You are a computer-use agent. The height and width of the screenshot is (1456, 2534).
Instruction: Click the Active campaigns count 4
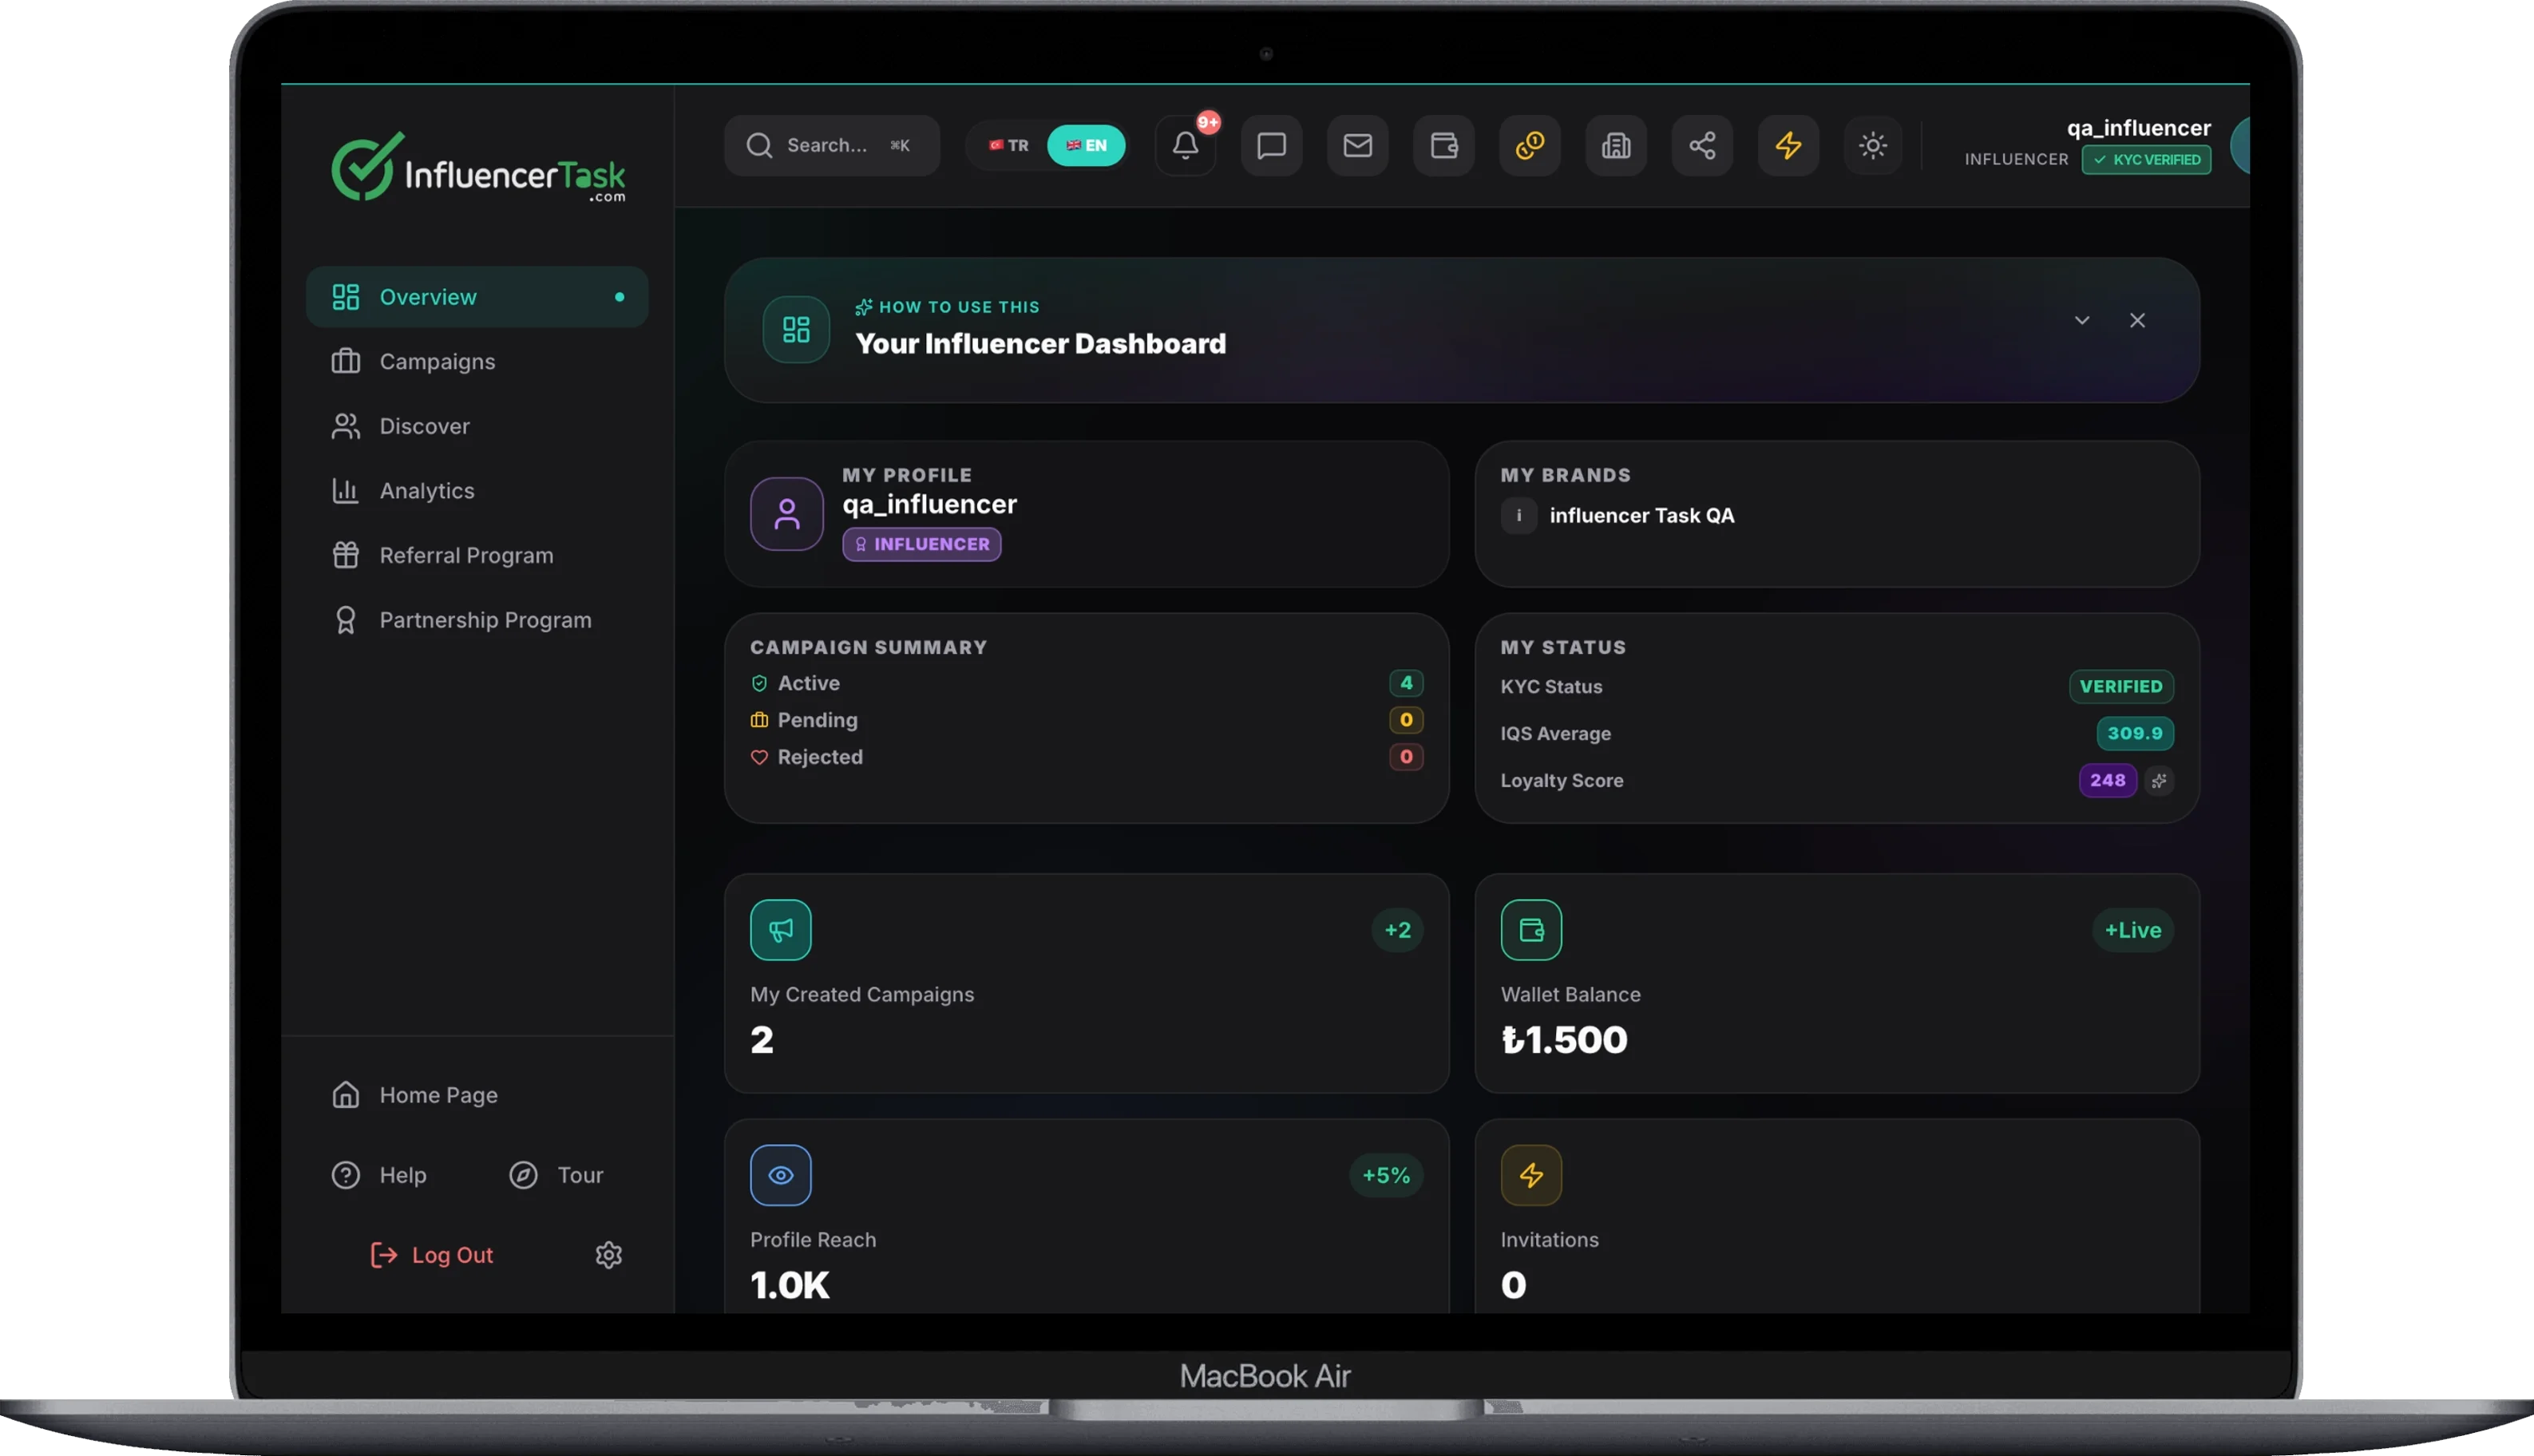tap(1406, 683)
